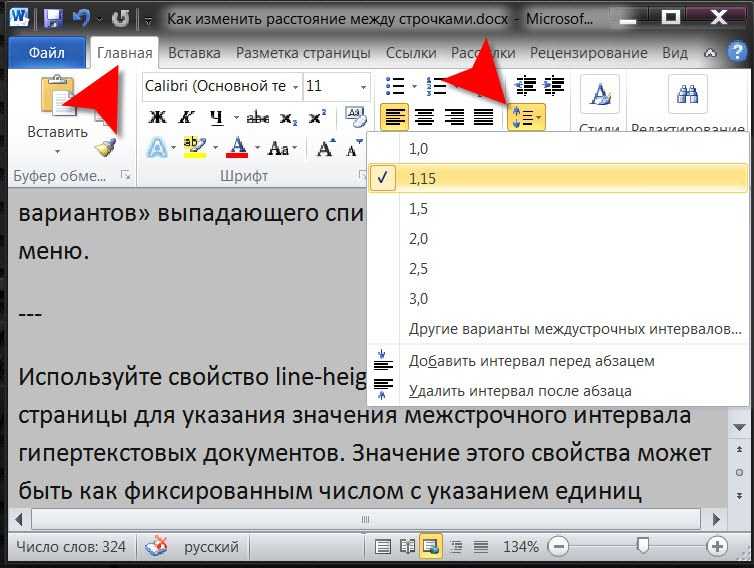Choose line spacing 2,5

558,268
